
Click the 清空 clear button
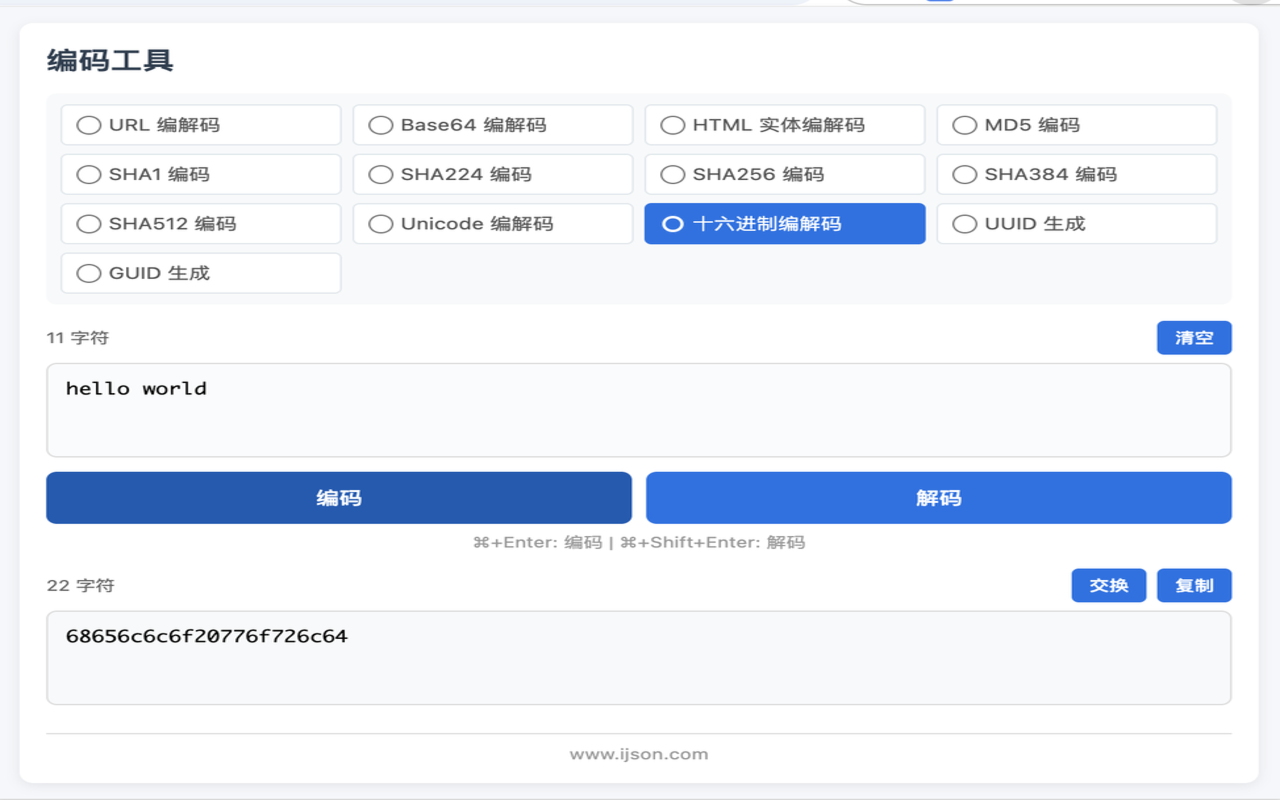click(x=1194, y=338)
